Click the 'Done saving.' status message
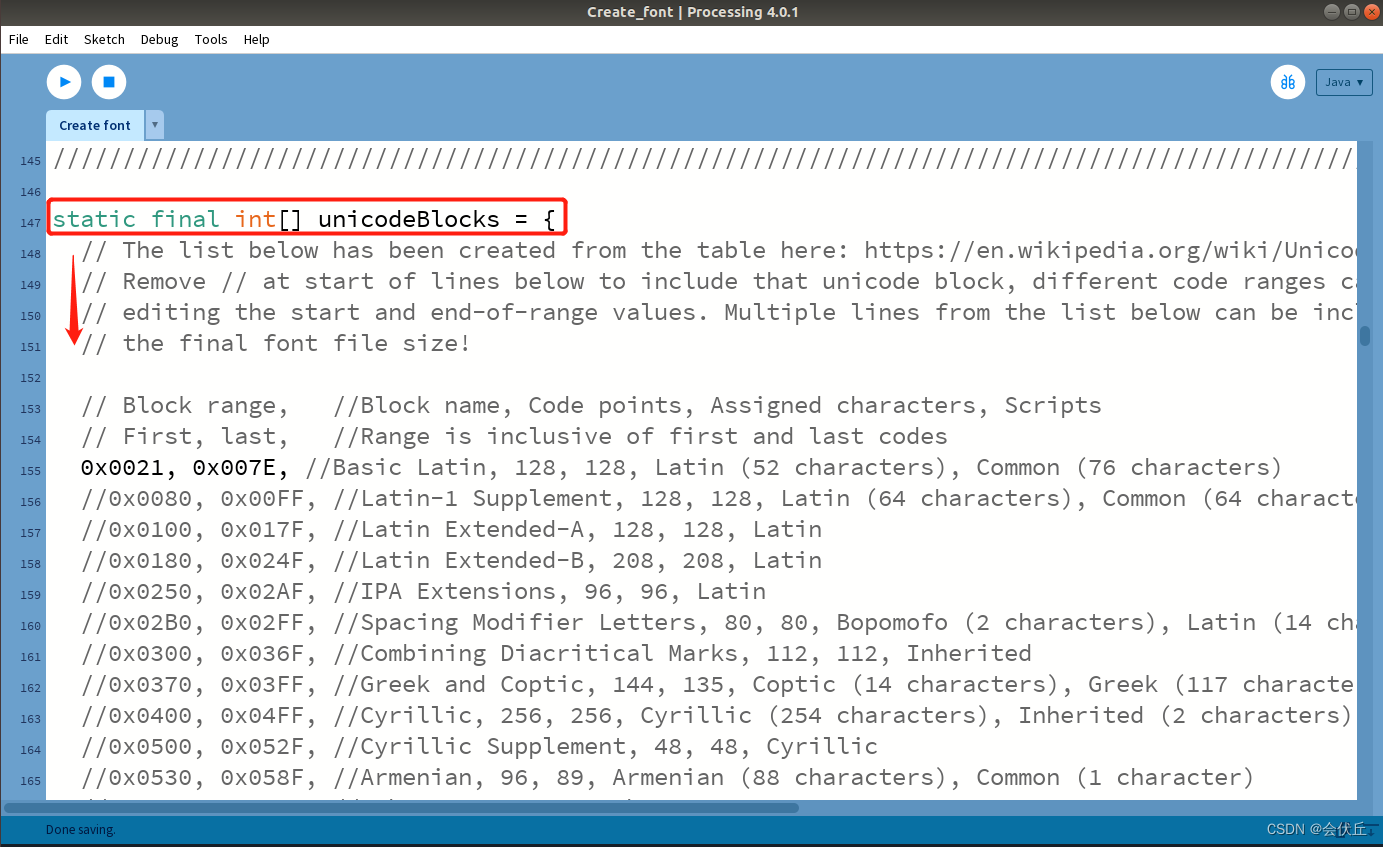The height and width of the screenshot is (847, 1383). tap(81, 829)
